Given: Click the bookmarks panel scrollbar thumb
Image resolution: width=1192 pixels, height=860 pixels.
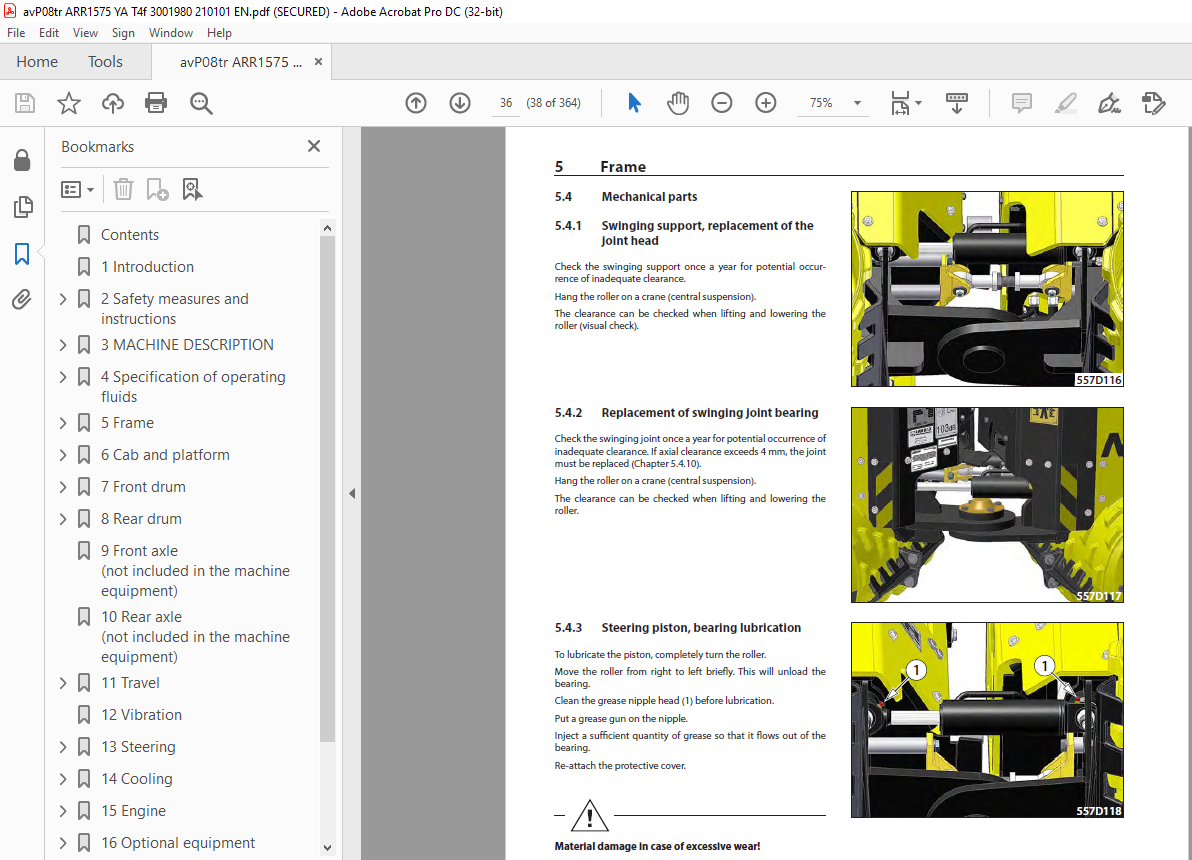Looking at the screenshot, I should [328, 488].
